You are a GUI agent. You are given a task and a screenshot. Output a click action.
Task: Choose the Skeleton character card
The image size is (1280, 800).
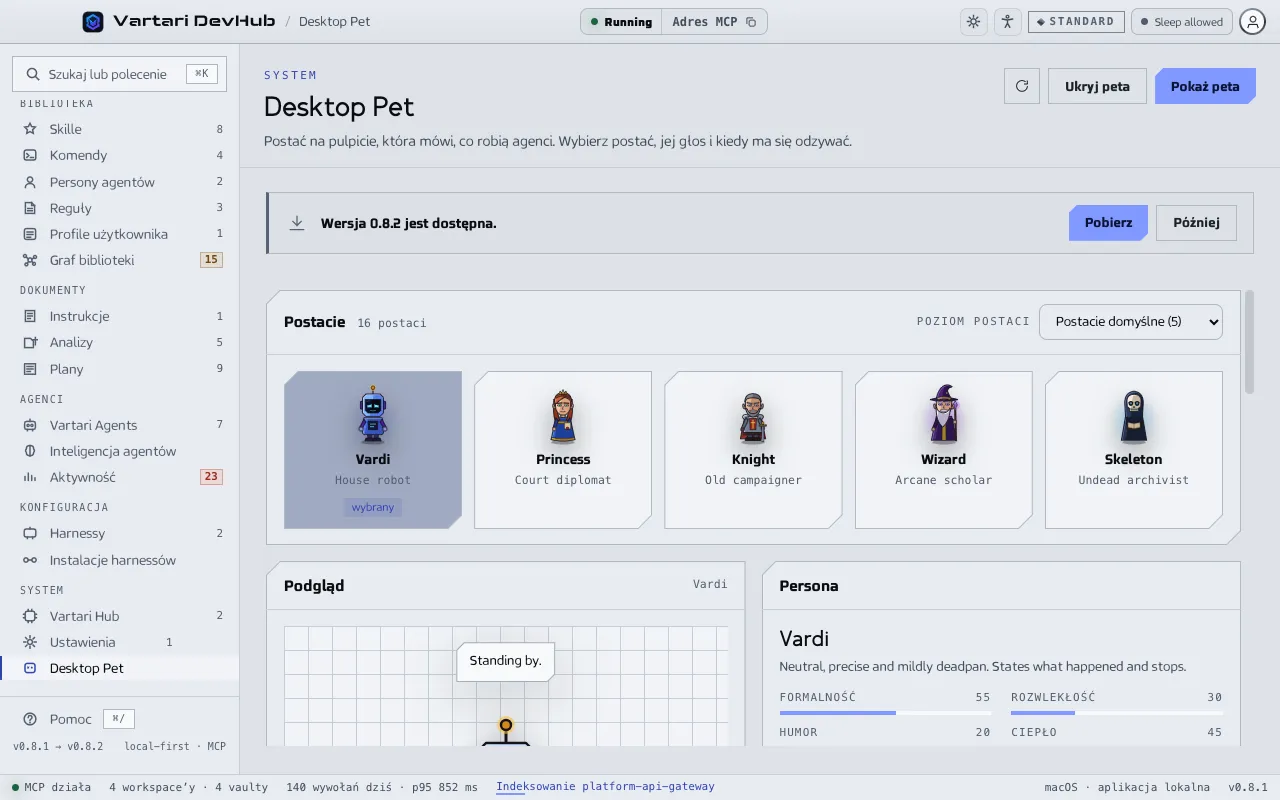[x=1133, y=450]
